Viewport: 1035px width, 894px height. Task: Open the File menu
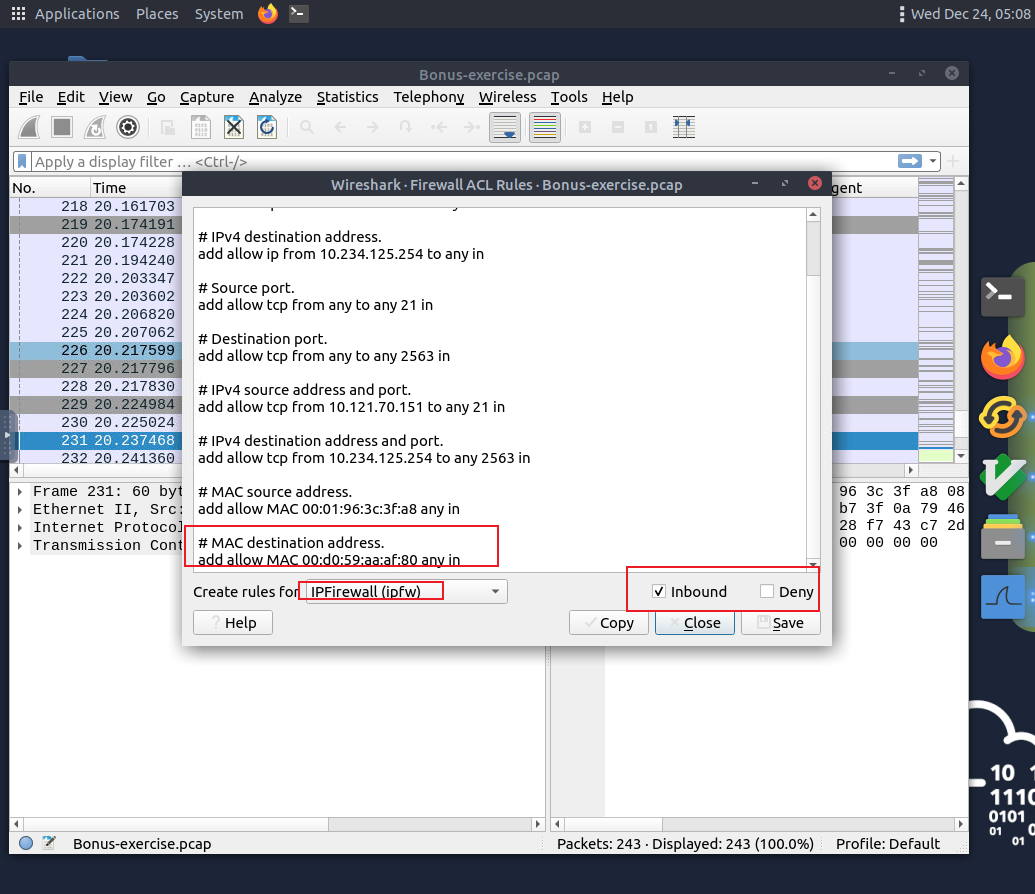click(x=31, y=97)
